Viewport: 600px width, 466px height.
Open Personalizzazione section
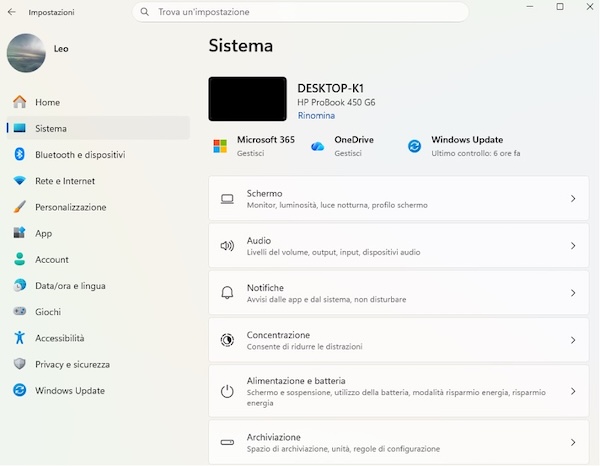[71, 207]
